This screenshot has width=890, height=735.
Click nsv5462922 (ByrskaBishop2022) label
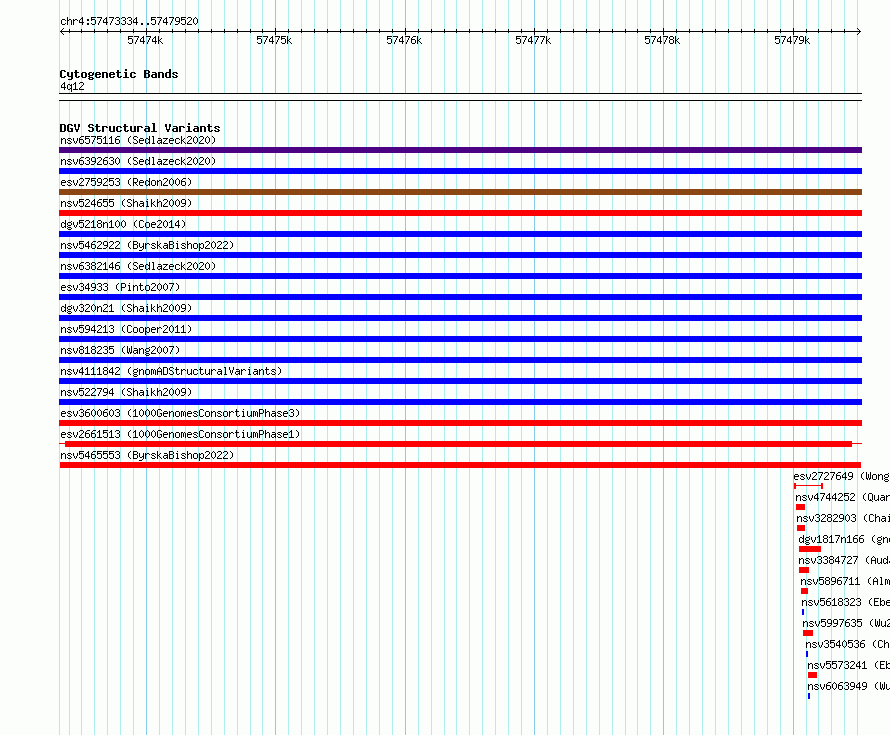pos(147,245)
